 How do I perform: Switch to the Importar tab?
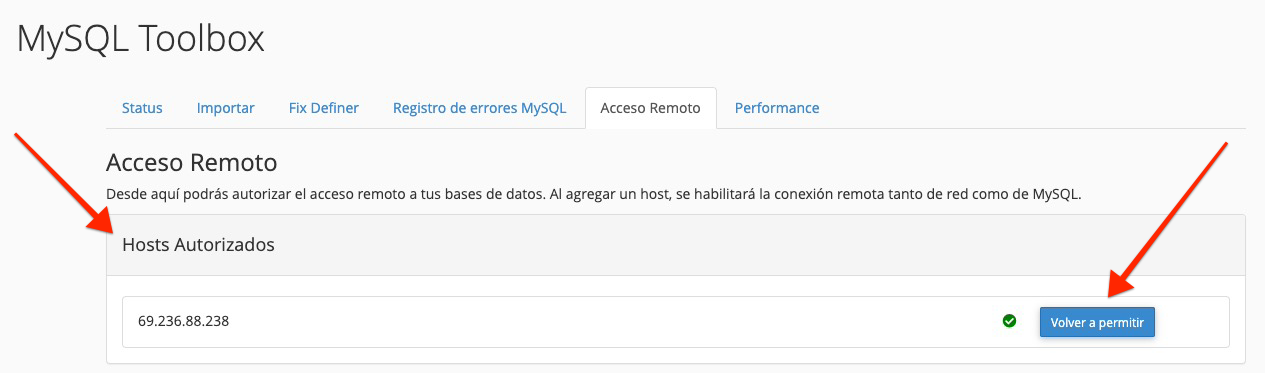226,108
